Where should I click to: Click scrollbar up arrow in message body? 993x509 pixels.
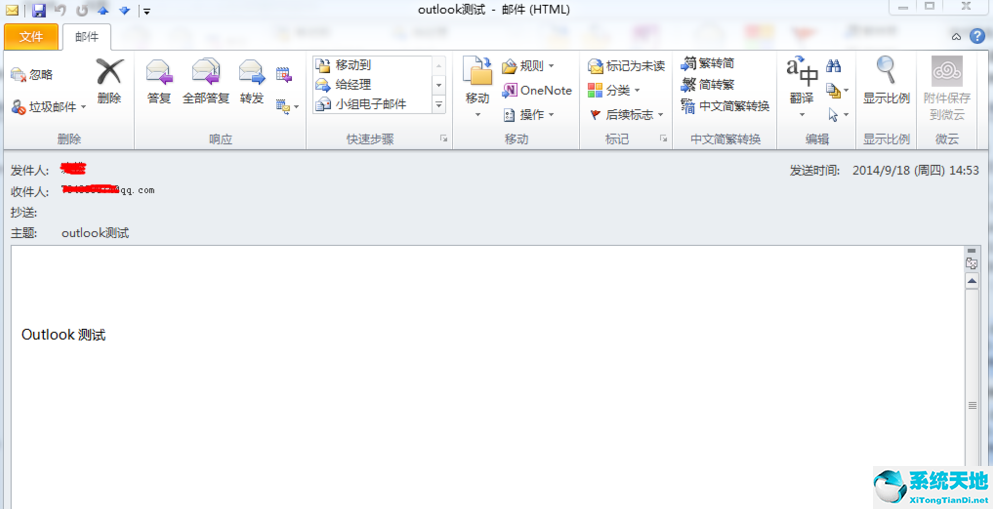[x=972, y=280]
